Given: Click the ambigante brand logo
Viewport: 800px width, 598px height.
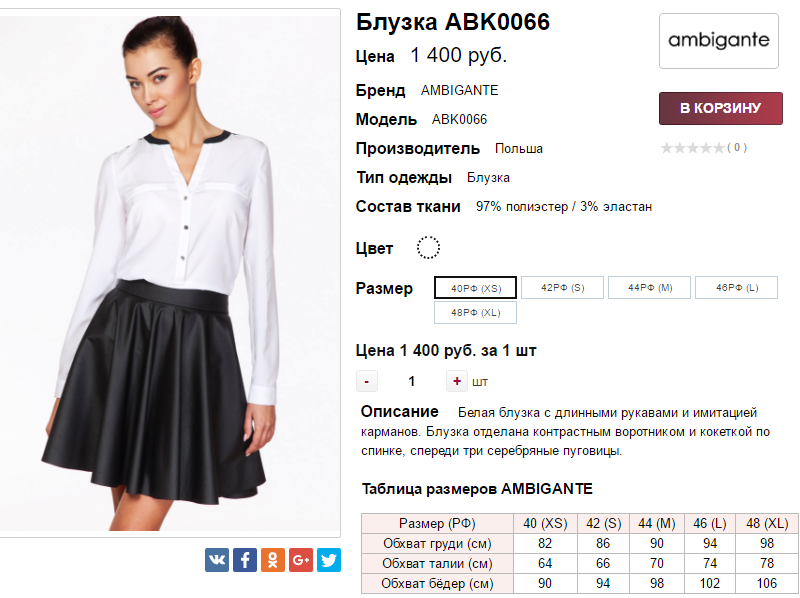Looking at the screenshot, I should click(719, 41).
